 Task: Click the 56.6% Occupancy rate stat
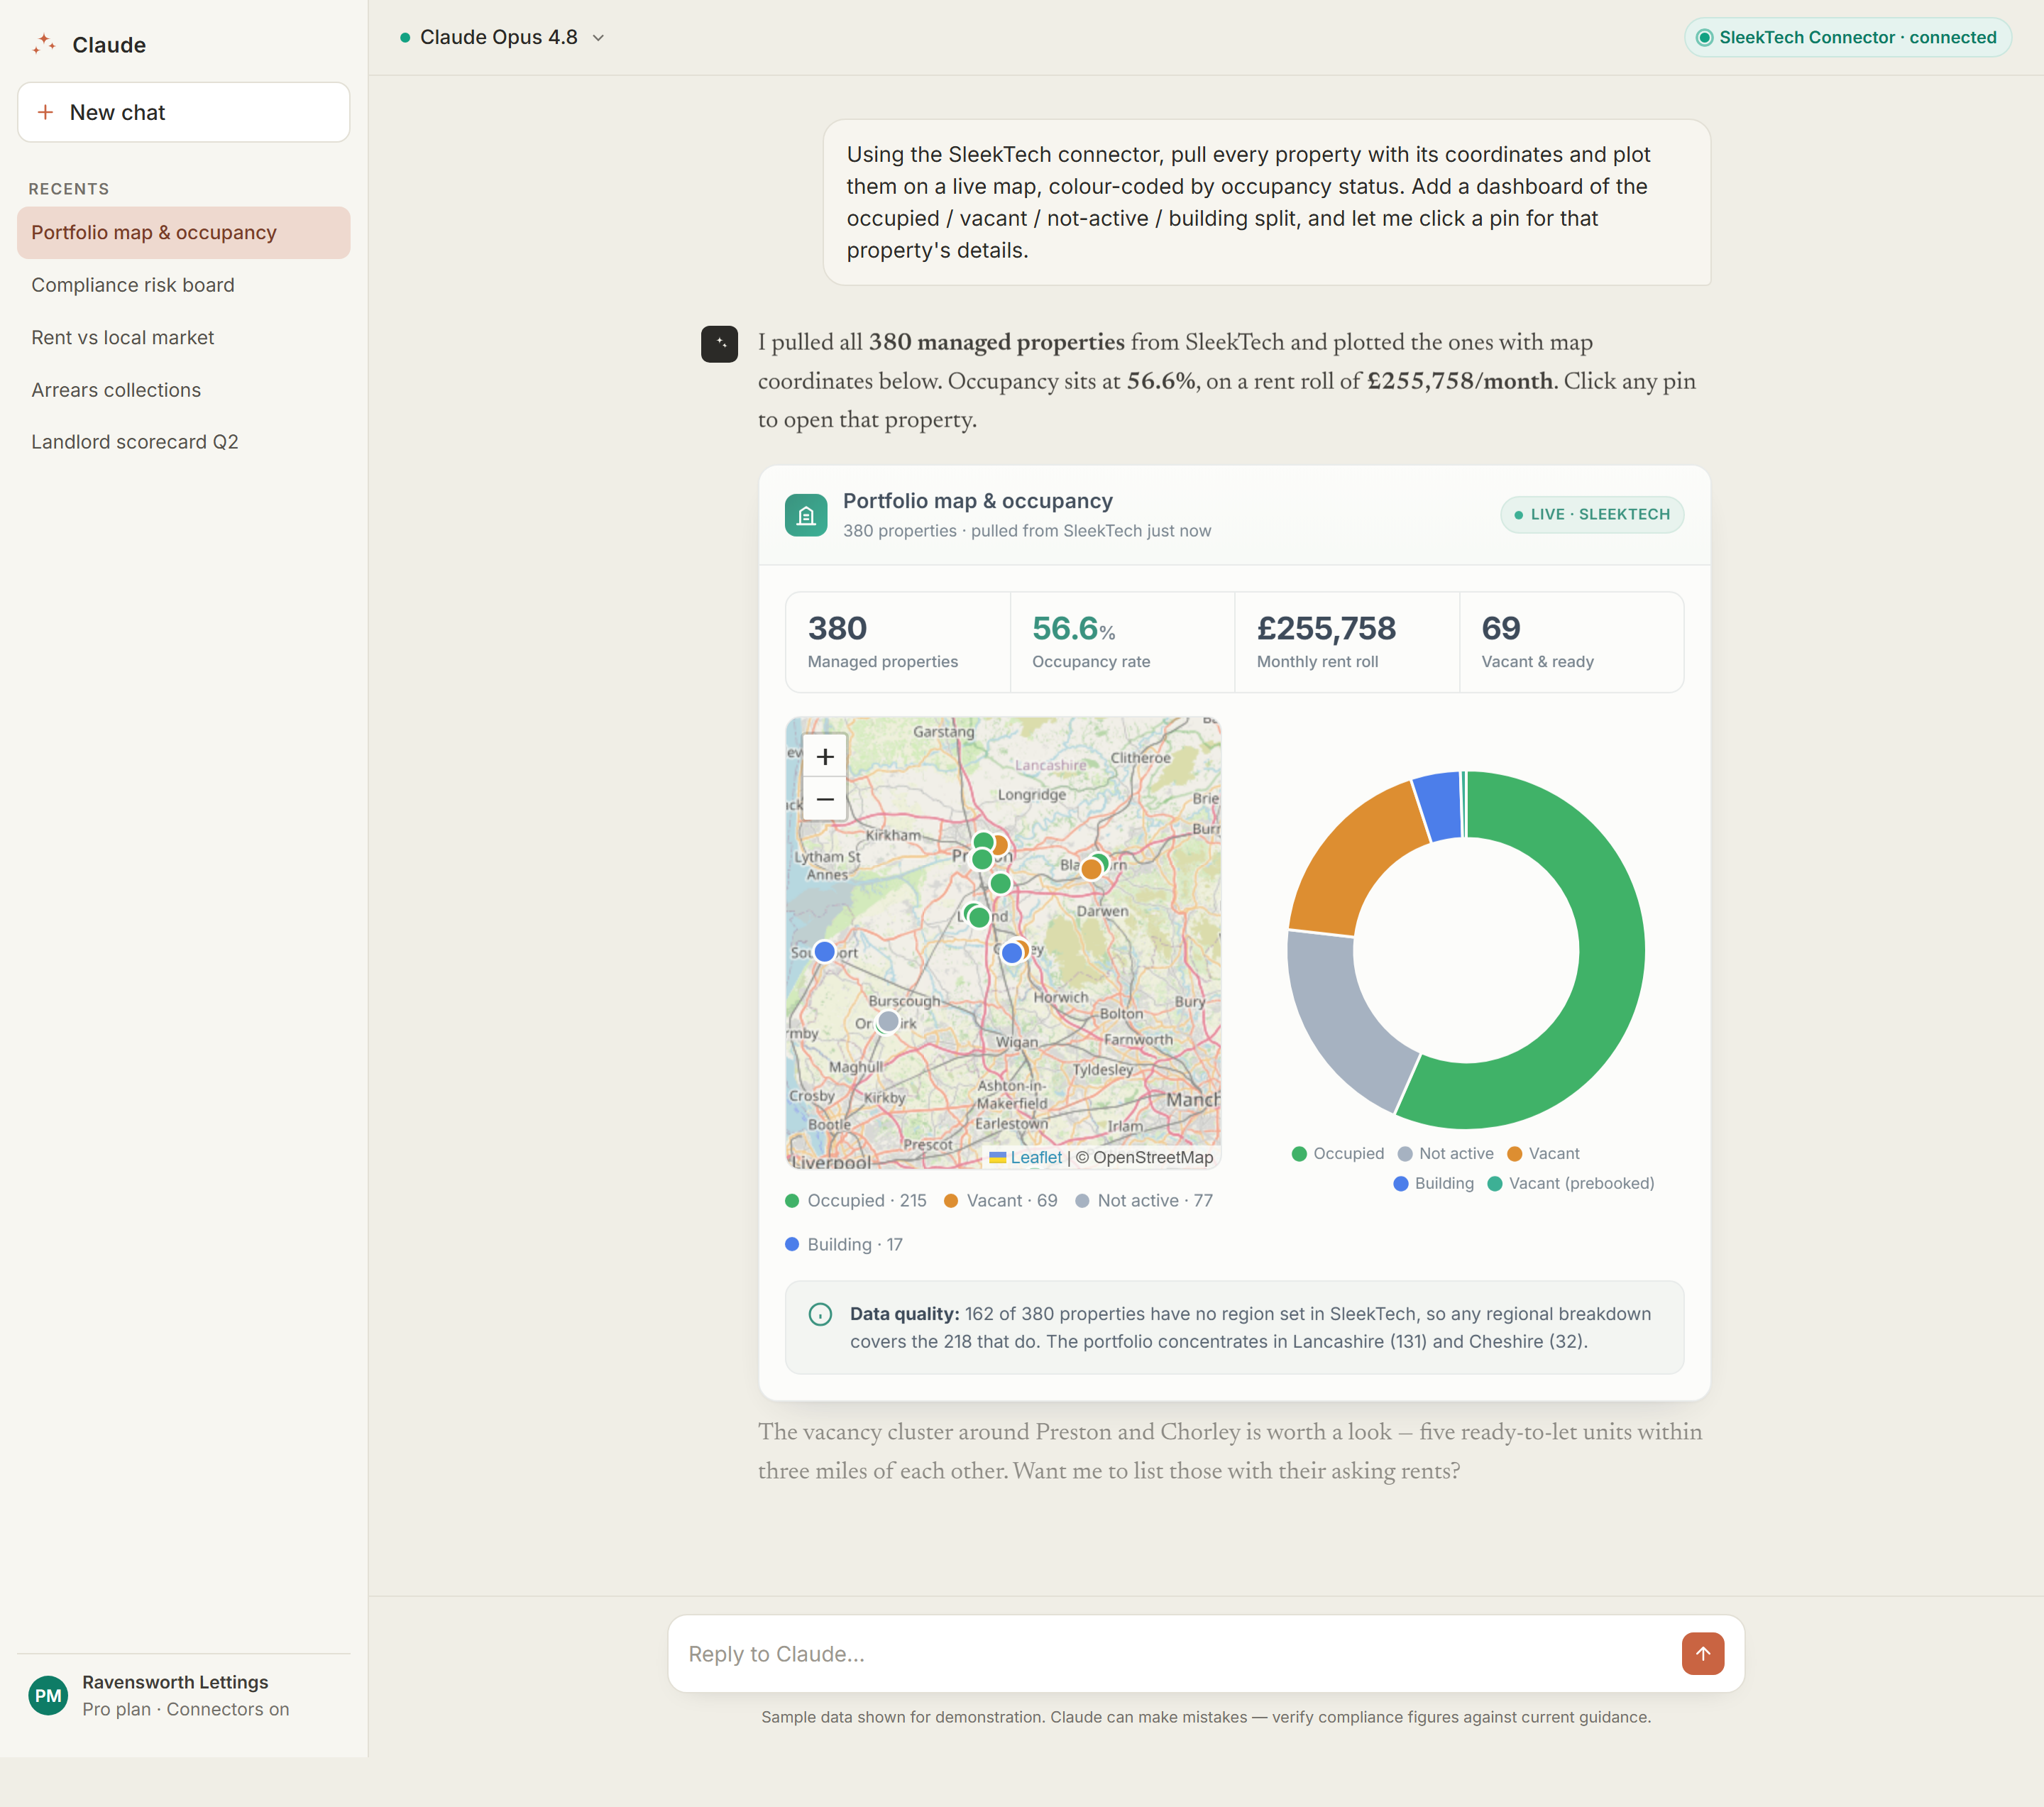(x=1122, y=642)
